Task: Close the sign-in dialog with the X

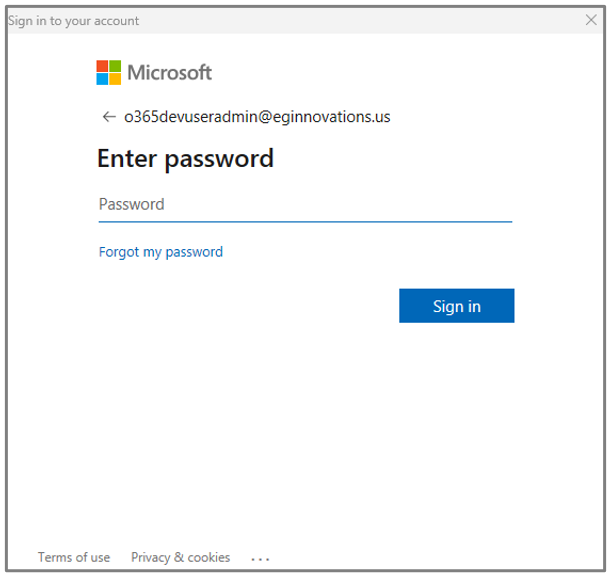Action: click(x=591, y=20)
